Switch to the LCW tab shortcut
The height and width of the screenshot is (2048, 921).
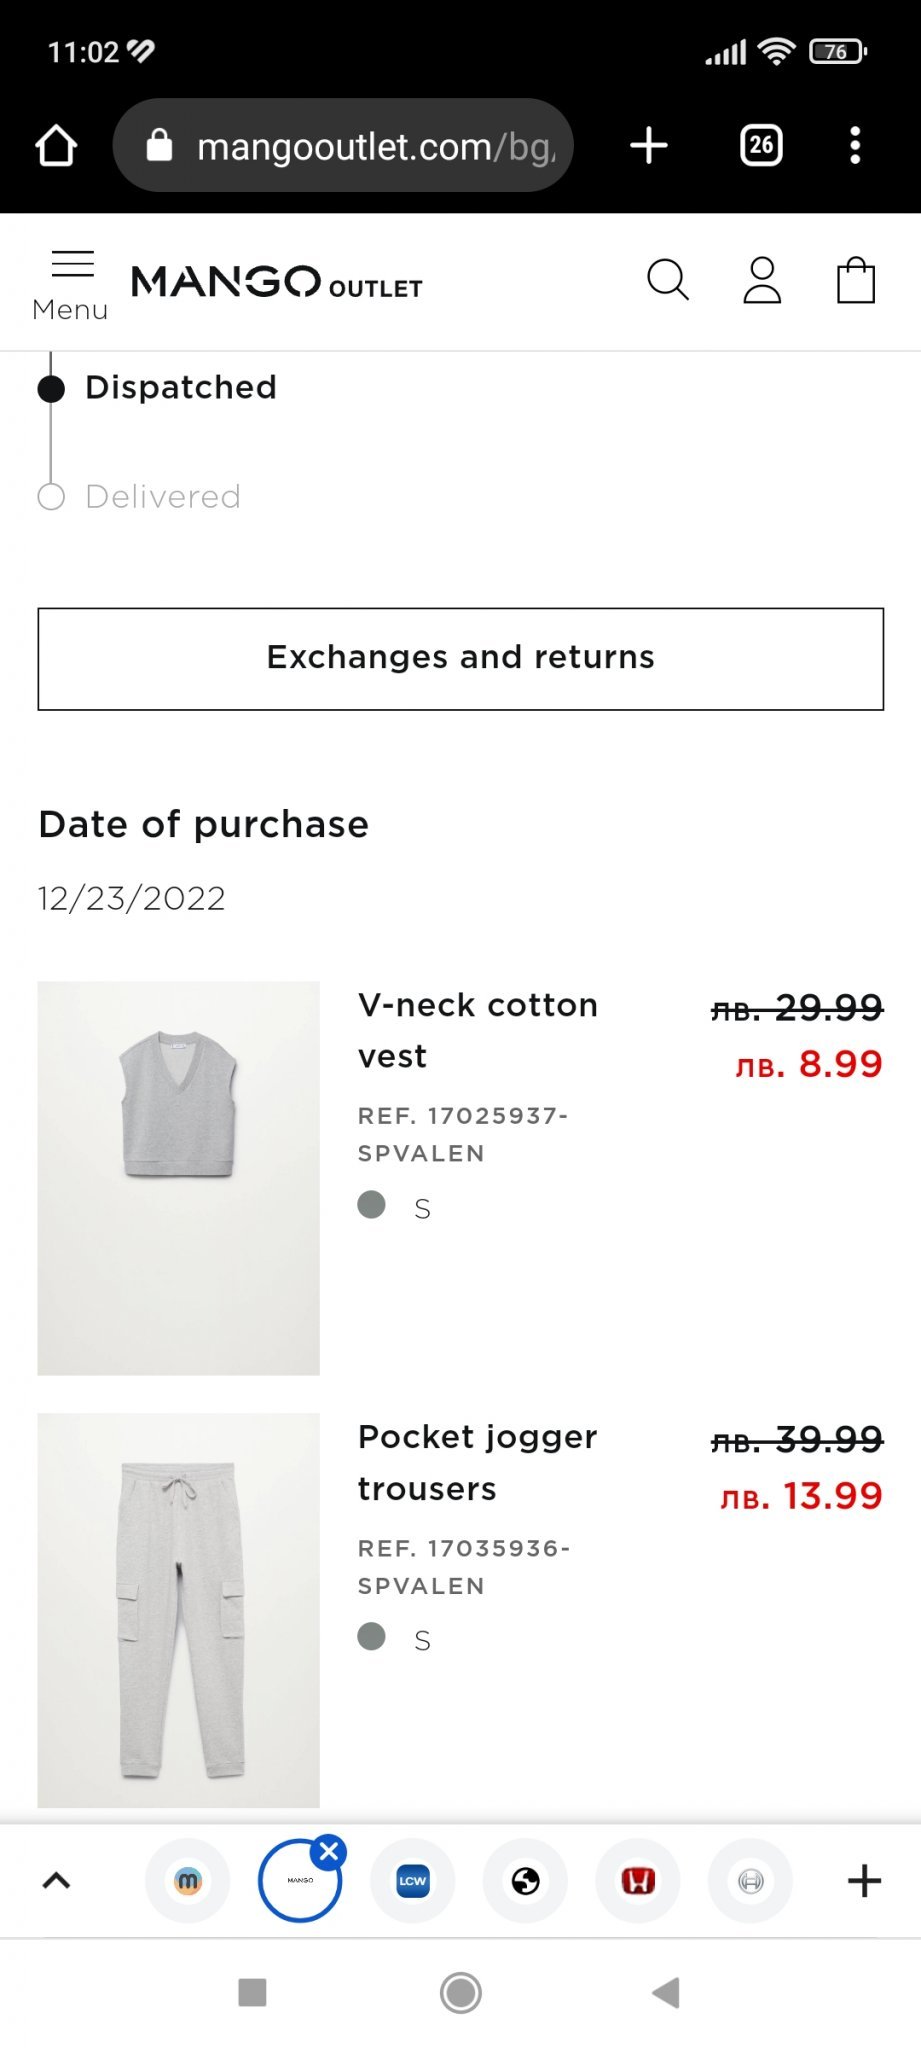(x=412, y=1881)
